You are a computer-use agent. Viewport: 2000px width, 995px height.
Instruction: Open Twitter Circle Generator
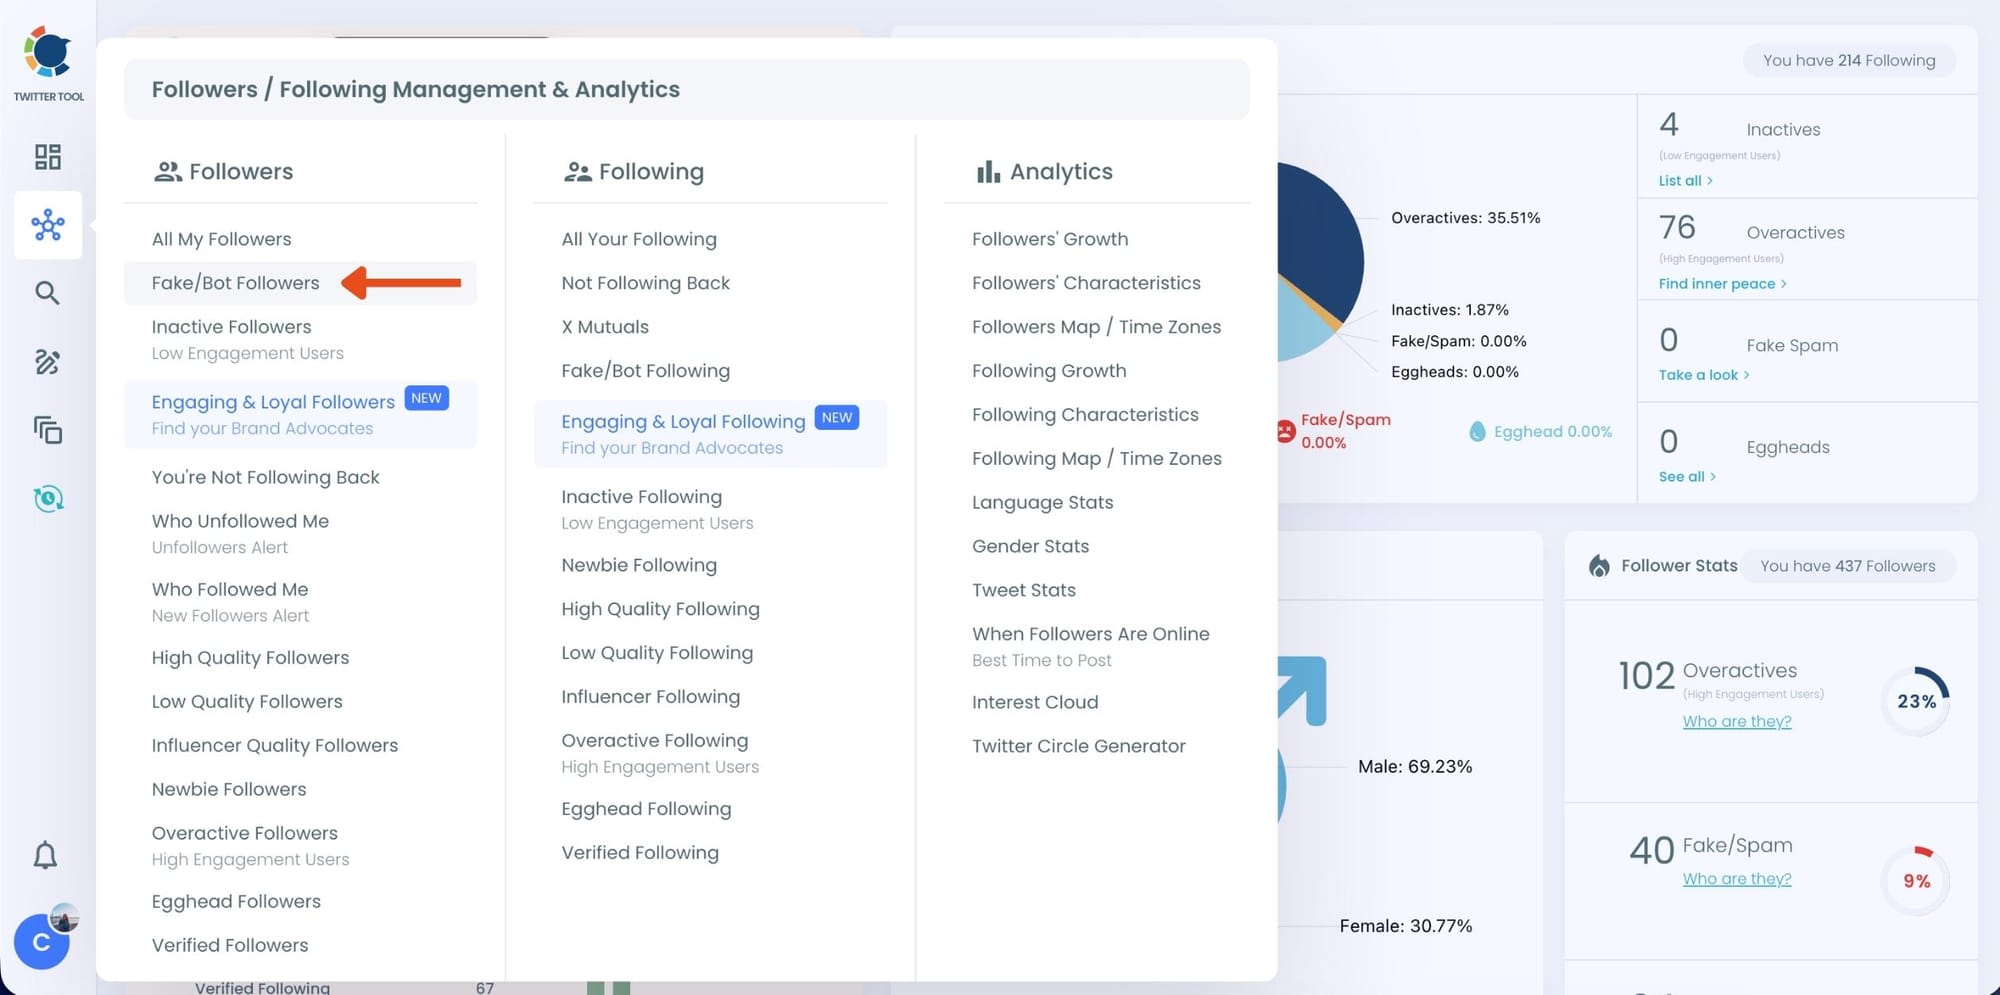(1079, 746)
